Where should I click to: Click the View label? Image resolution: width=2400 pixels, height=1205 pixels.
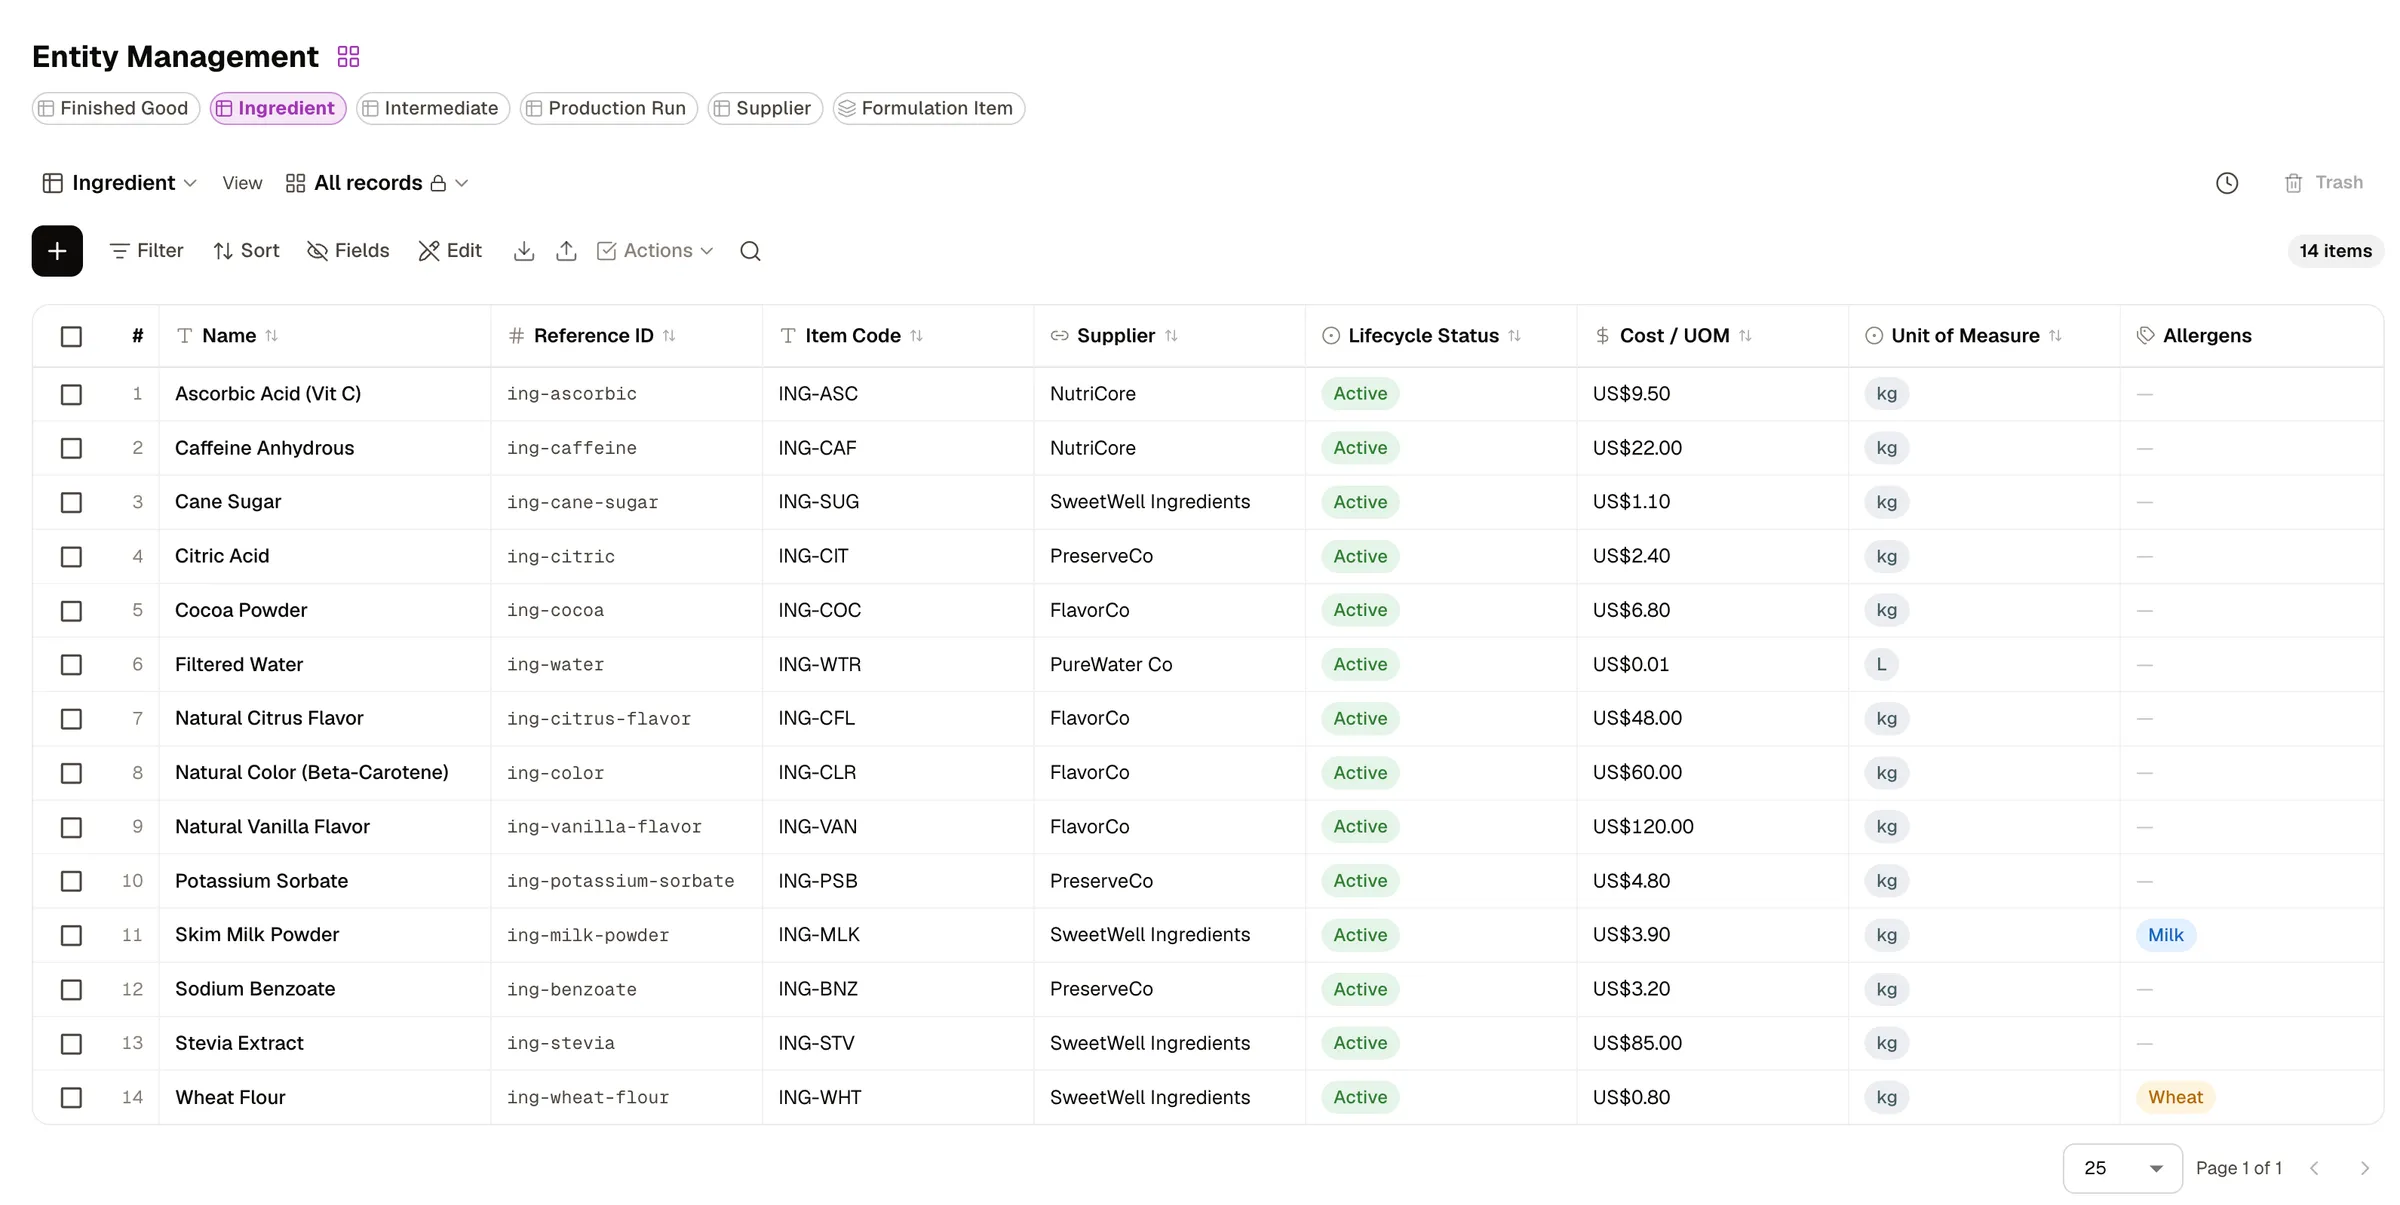242,183
